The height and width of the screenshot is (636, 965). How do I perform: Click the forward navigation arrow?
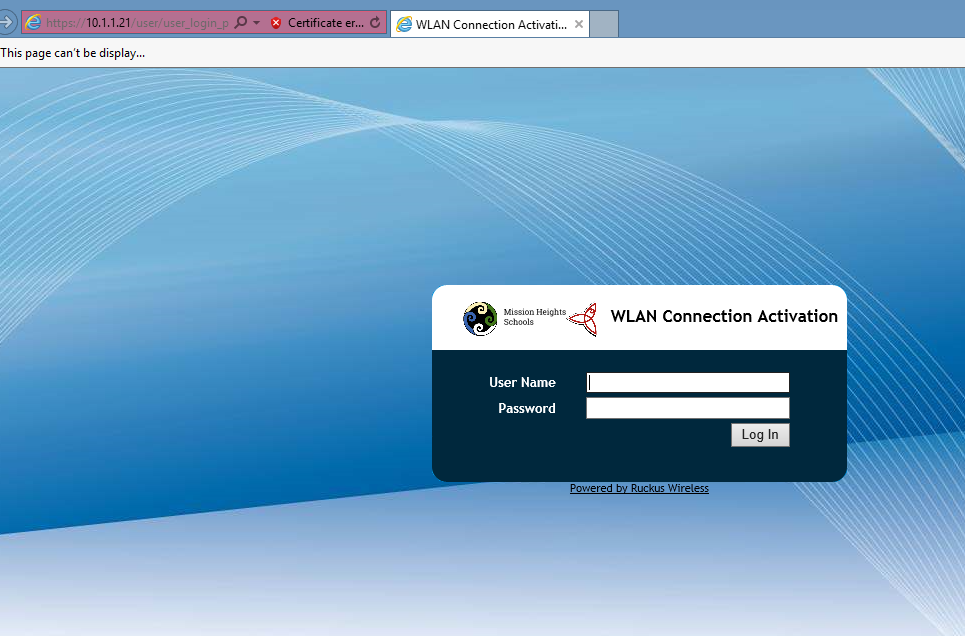point(7,22)
